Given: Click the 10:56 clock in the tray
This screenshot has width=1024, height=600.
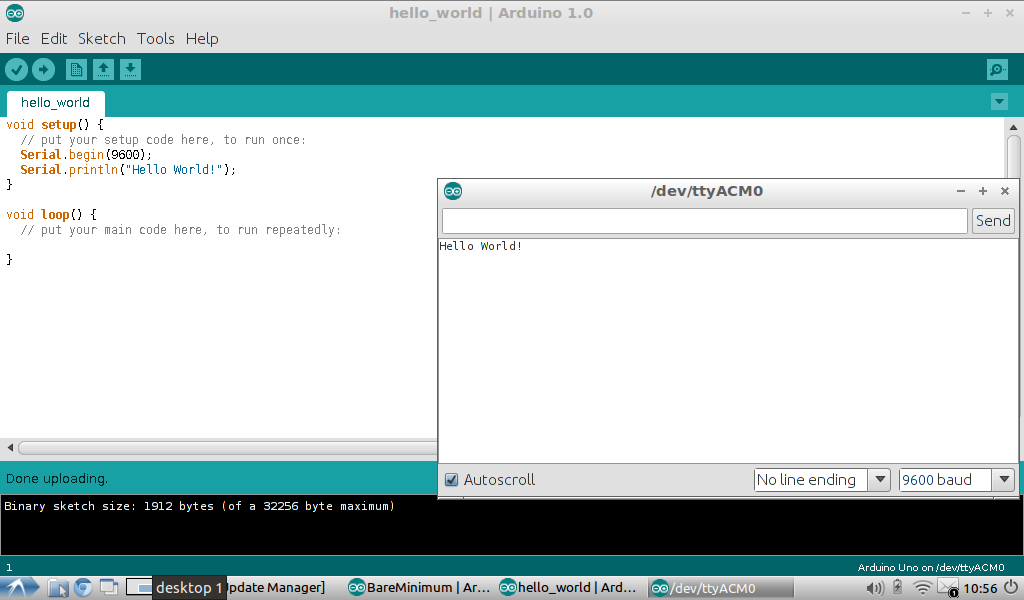Looking at the screenshot, I should point(980,588).
